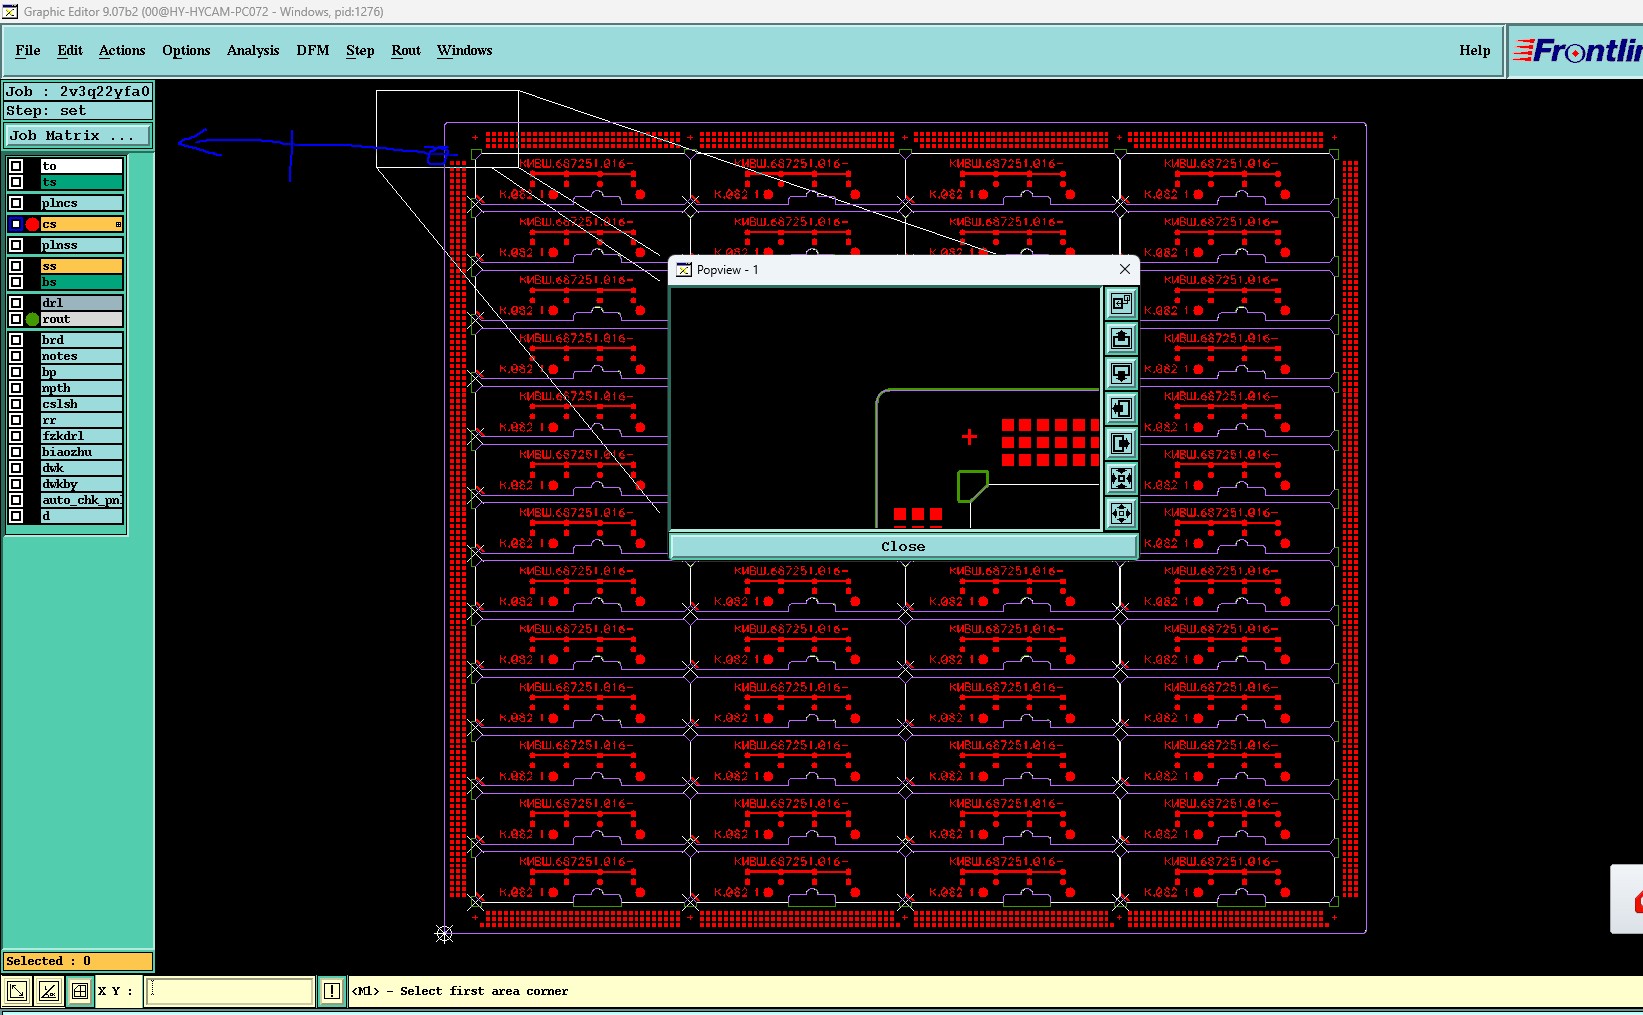The height and width of the screenshot is (1015, 1643).
Task: Toggle display checkbox for layer biaozhu
Action: 16,452
